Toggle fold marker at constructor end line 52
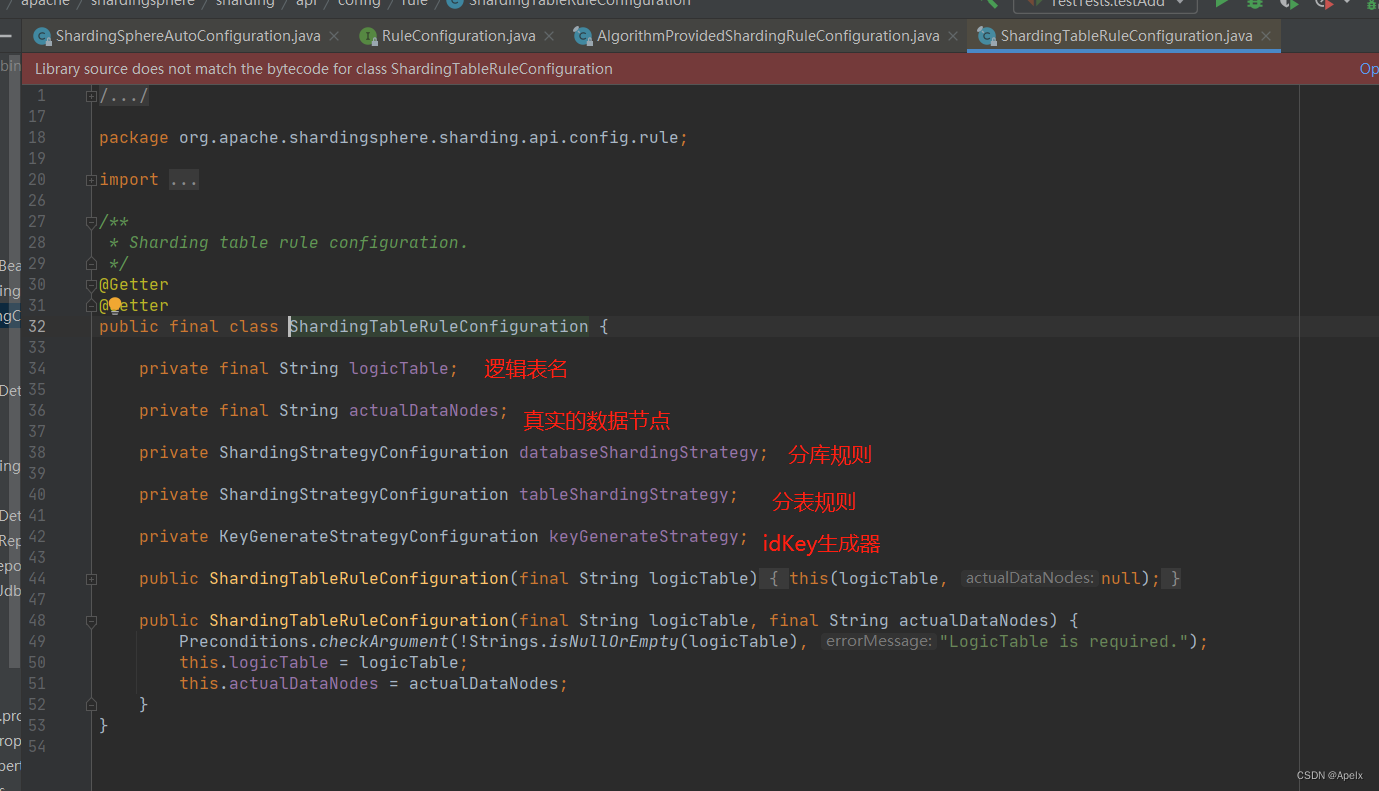The height and width of the screenshot is (791, 1379). click(x=91, y=704)
